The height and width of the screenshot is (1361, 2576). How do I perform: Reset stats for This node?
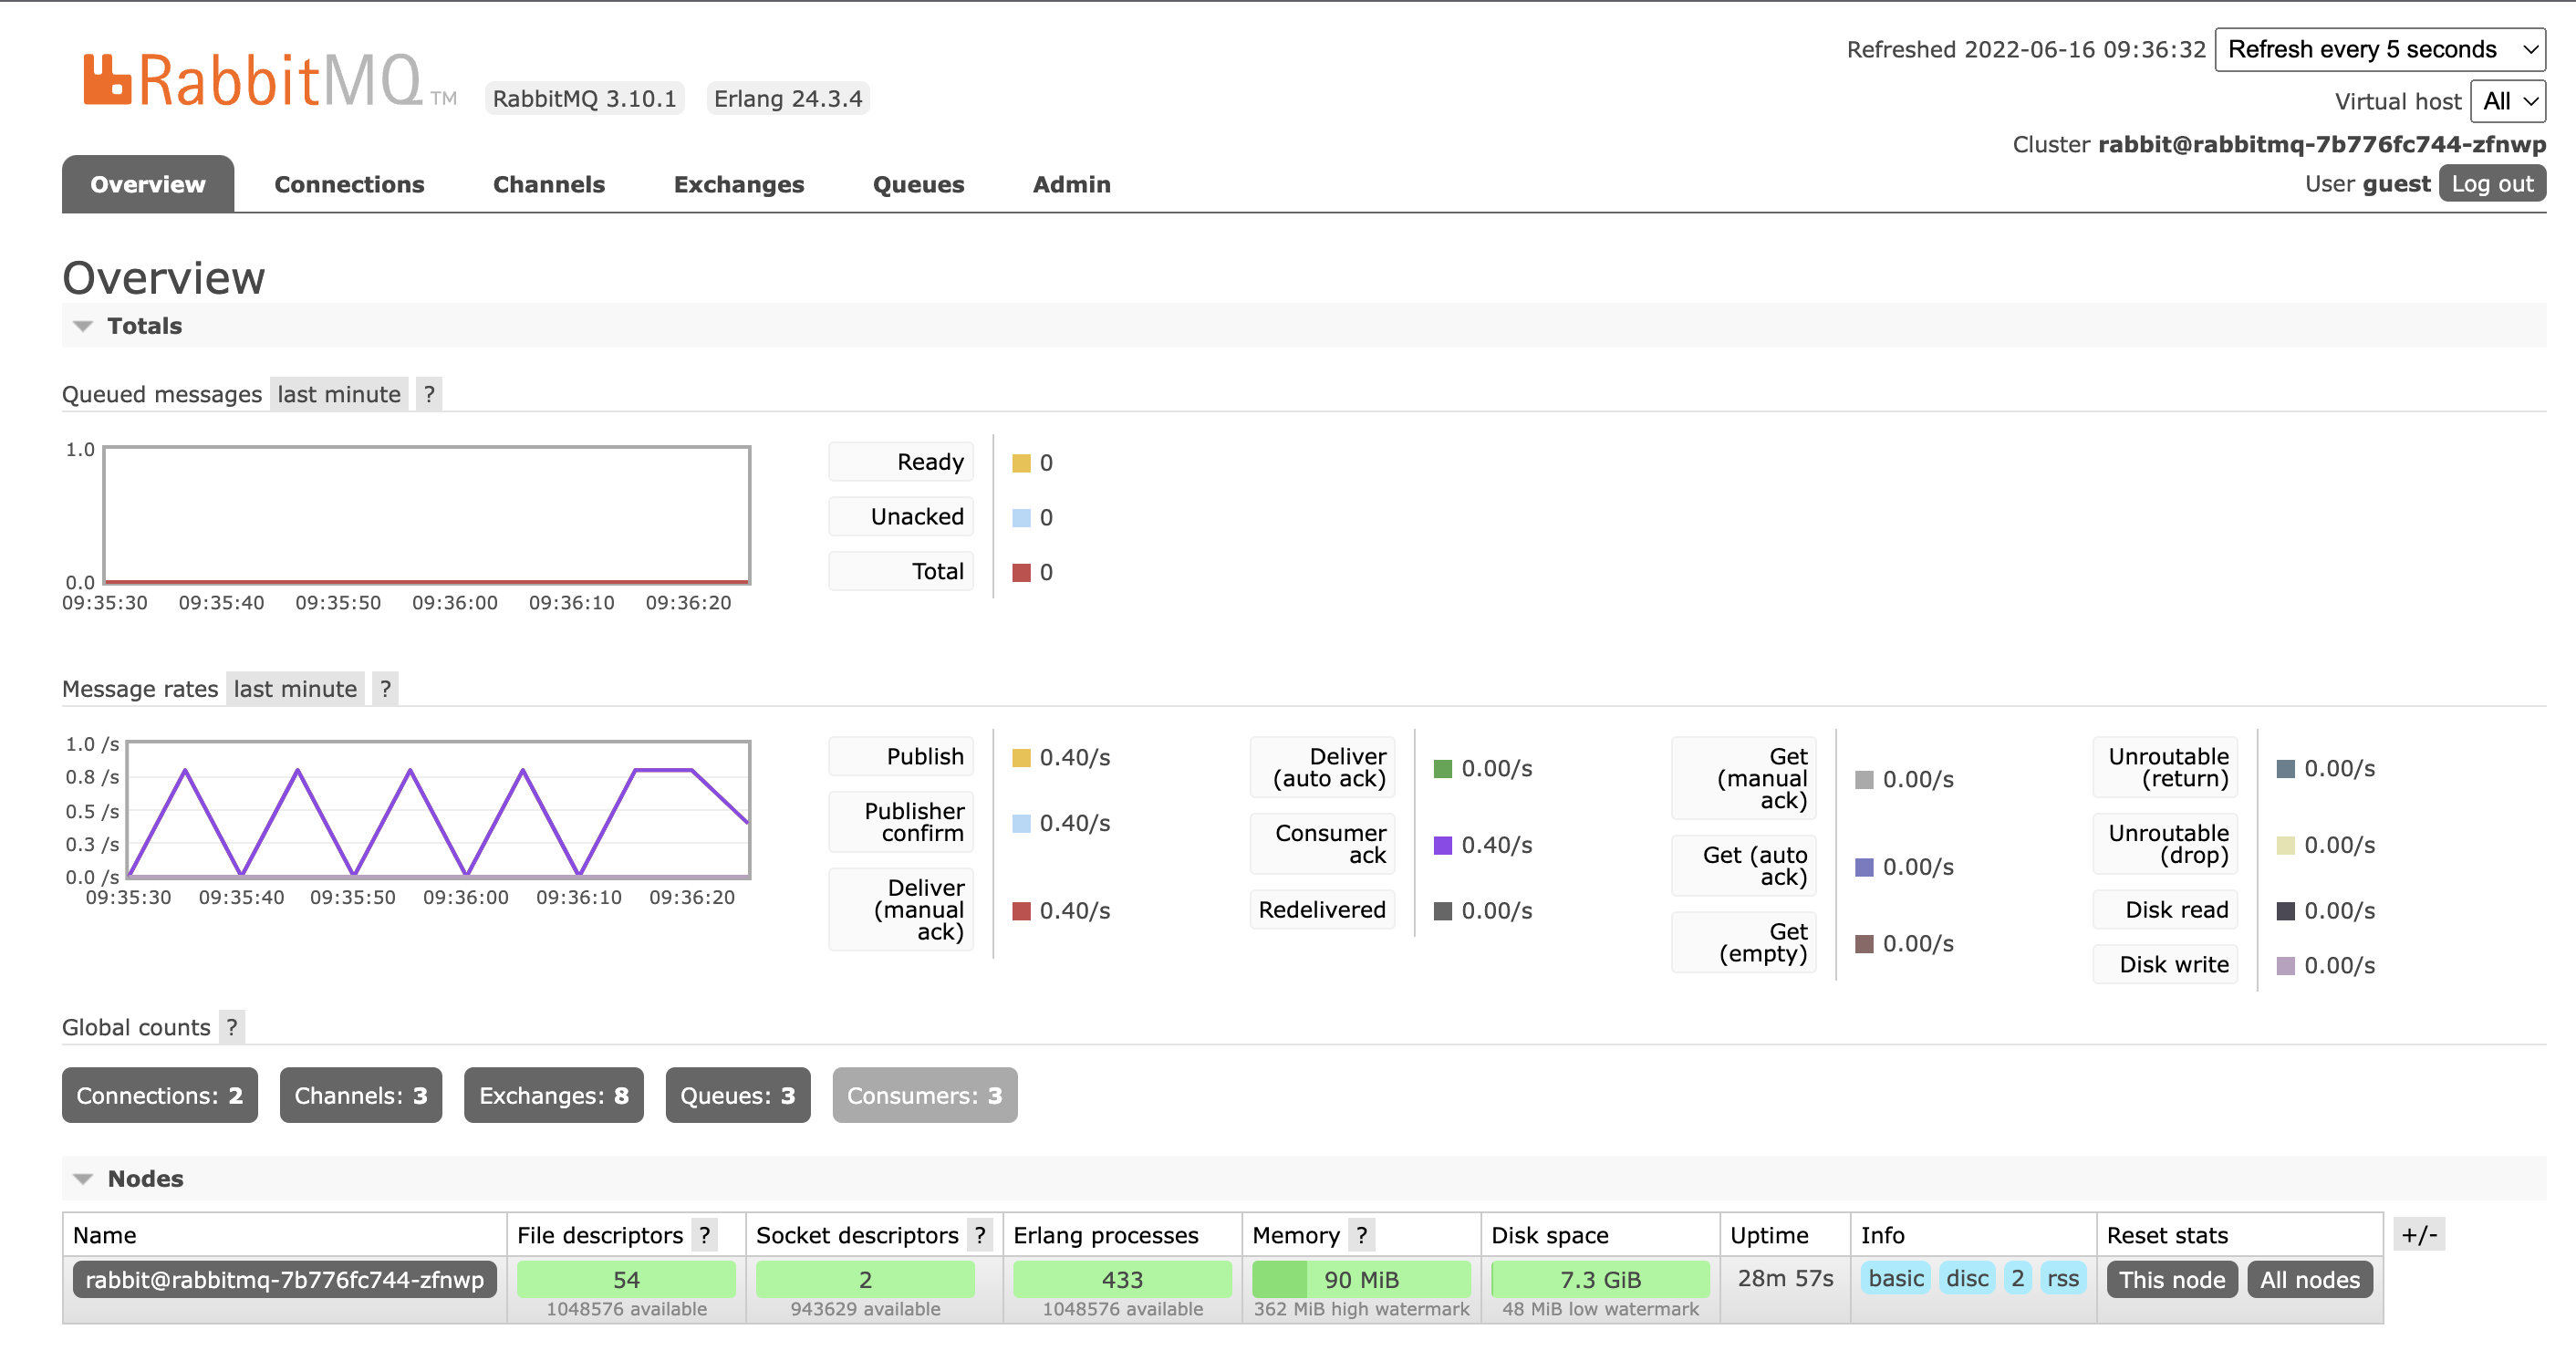[2171, 1280]
